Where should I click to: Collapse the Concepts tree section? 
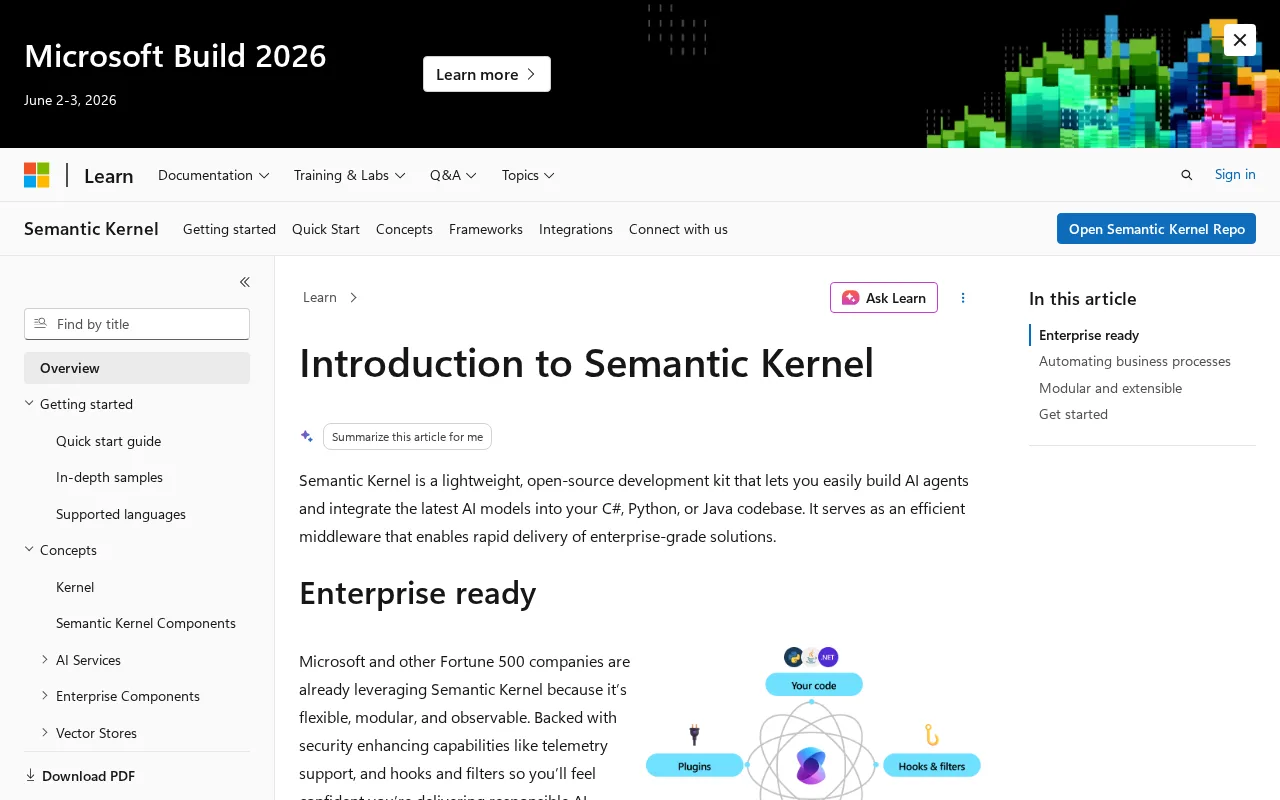tap(29, 550)
